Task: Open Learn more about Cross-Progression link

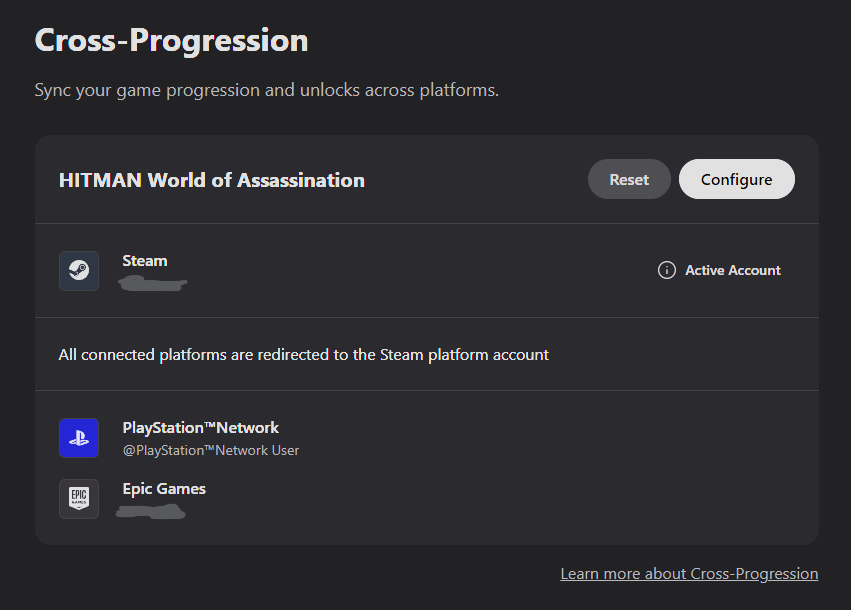Action: click(x=689, y=574)
